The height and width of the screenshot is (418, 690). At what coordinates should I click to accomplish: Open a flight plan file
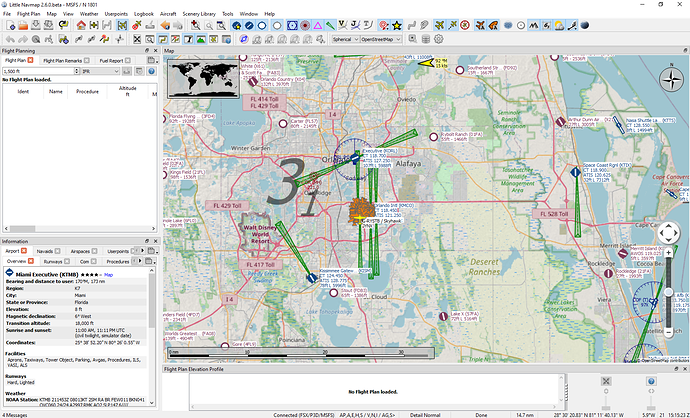[23, 26]
